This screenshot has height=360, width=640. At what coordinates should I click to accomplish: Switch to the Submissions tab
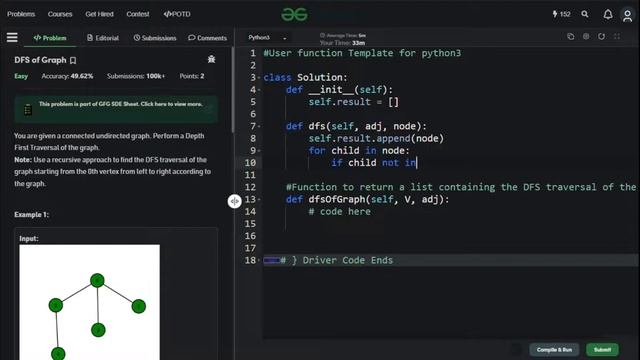[155, 38]
